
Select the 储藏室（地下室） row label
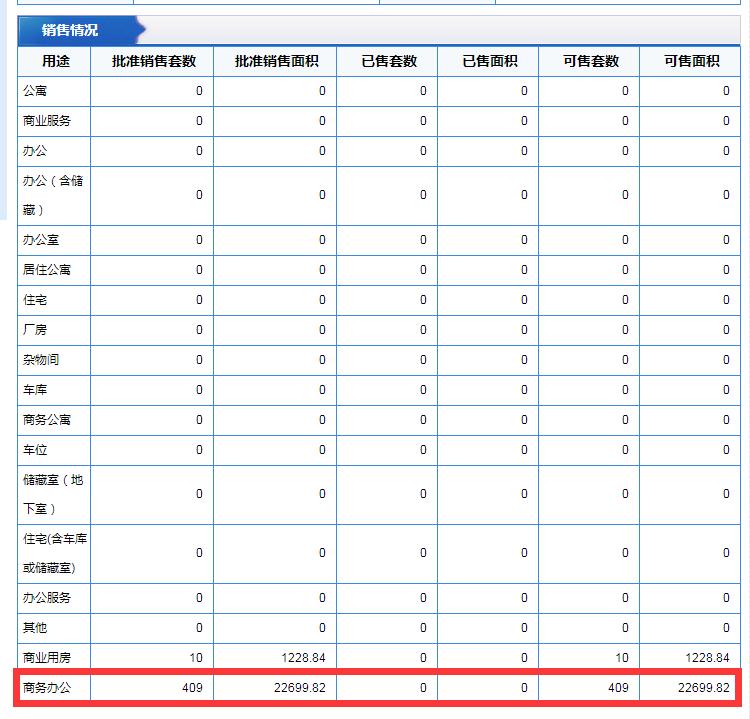tap(53, 494)
